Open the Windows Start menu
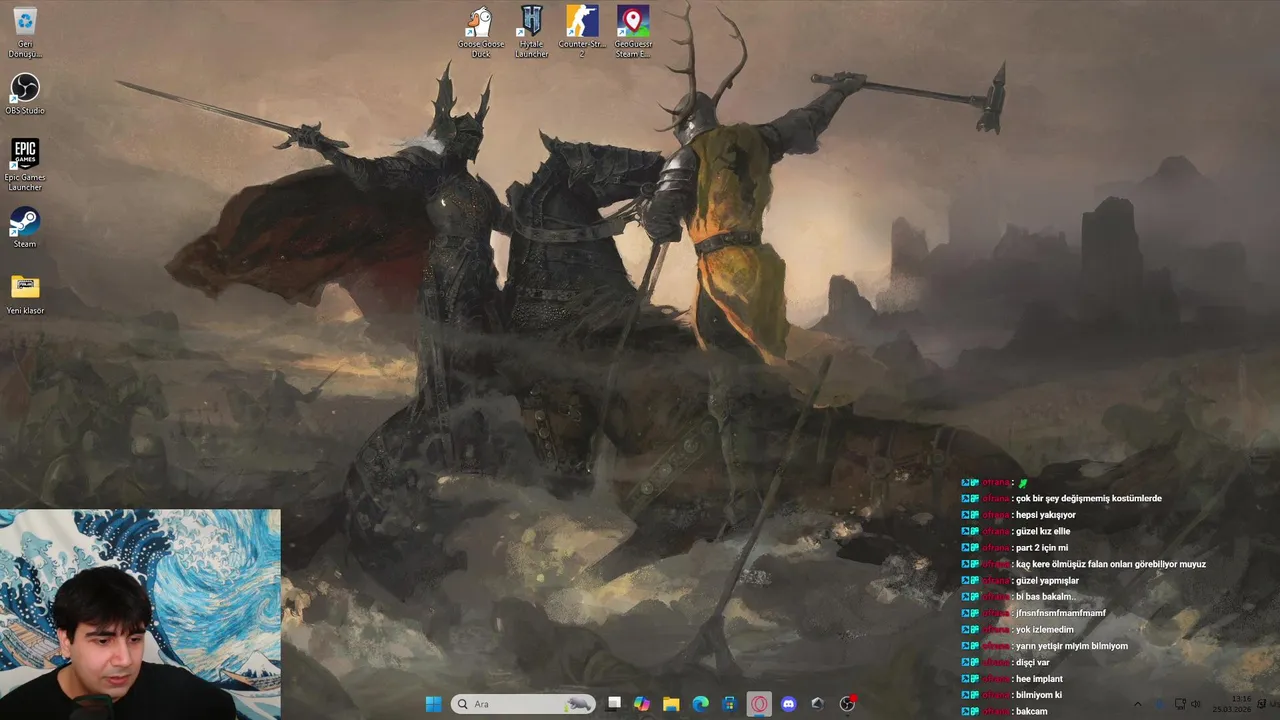This screenshot has width=1280, height=720. 433,704
